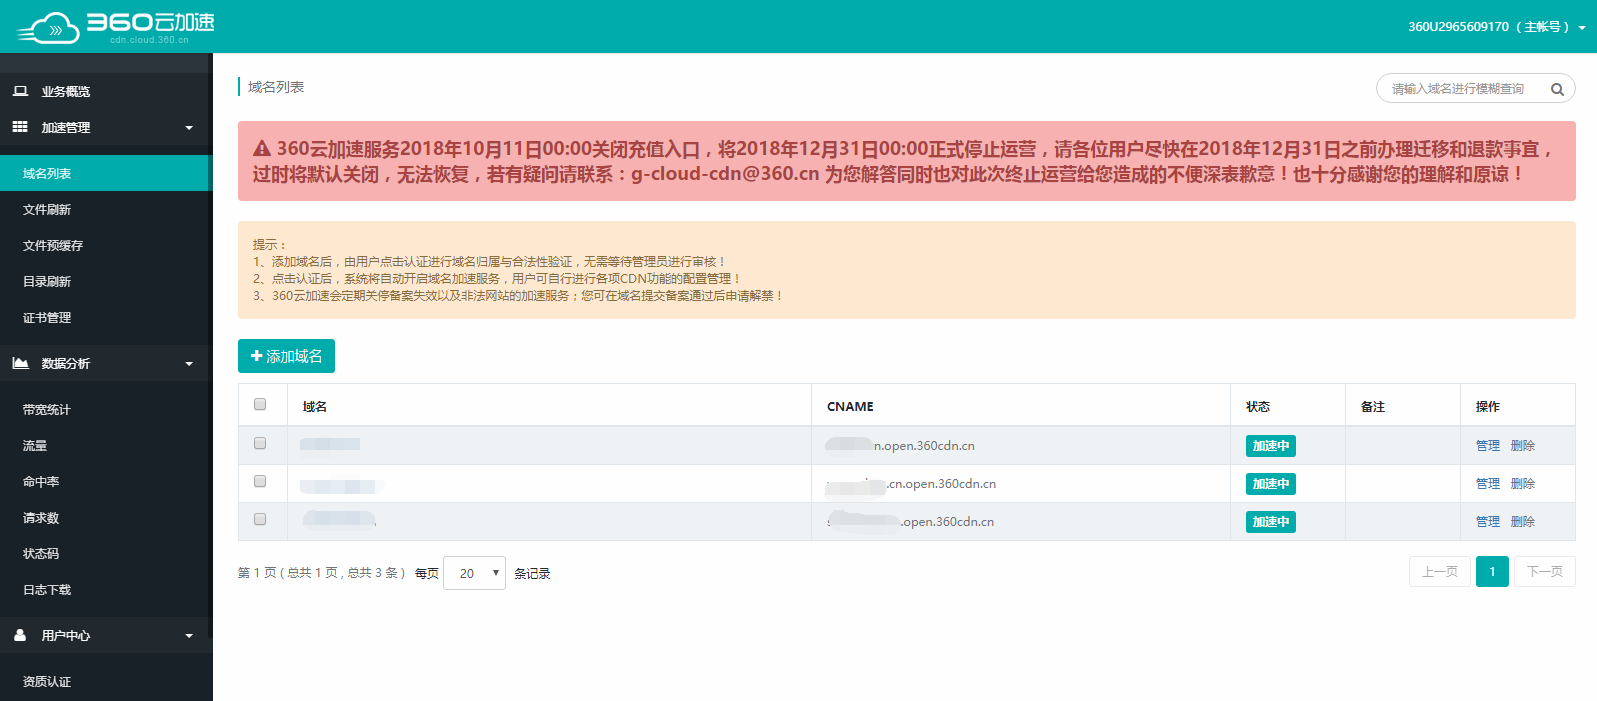The image size is (1597, 701).
Task: Click 删除 in the third domain row
Action: (x=1523, y=522)
